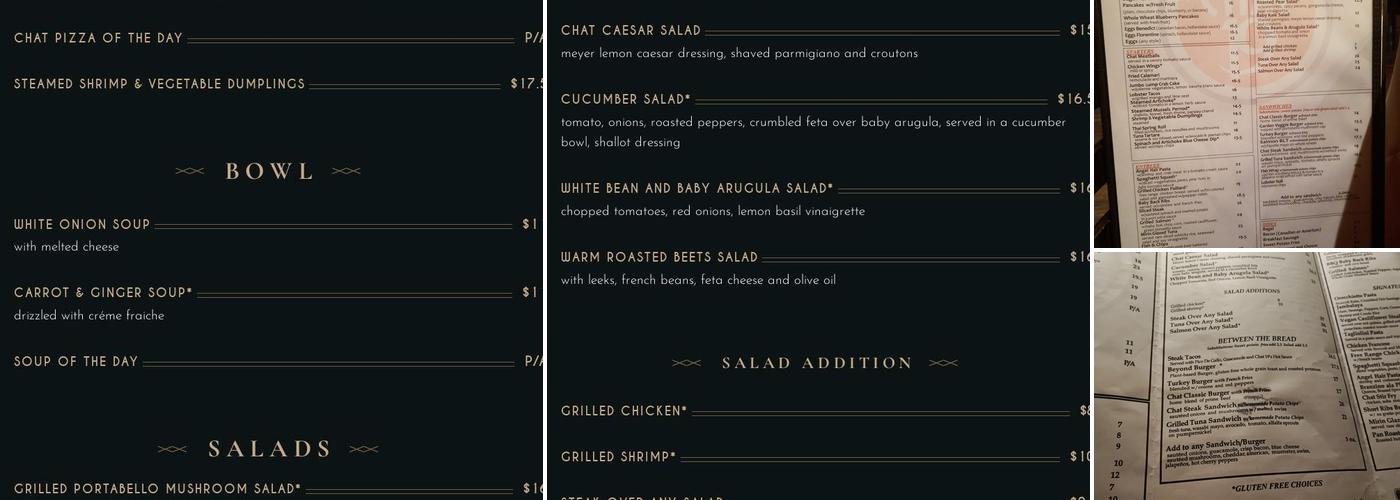The image size is (1400, 500).
Task: Click the BOWL section heading
Action: (270, 171)
